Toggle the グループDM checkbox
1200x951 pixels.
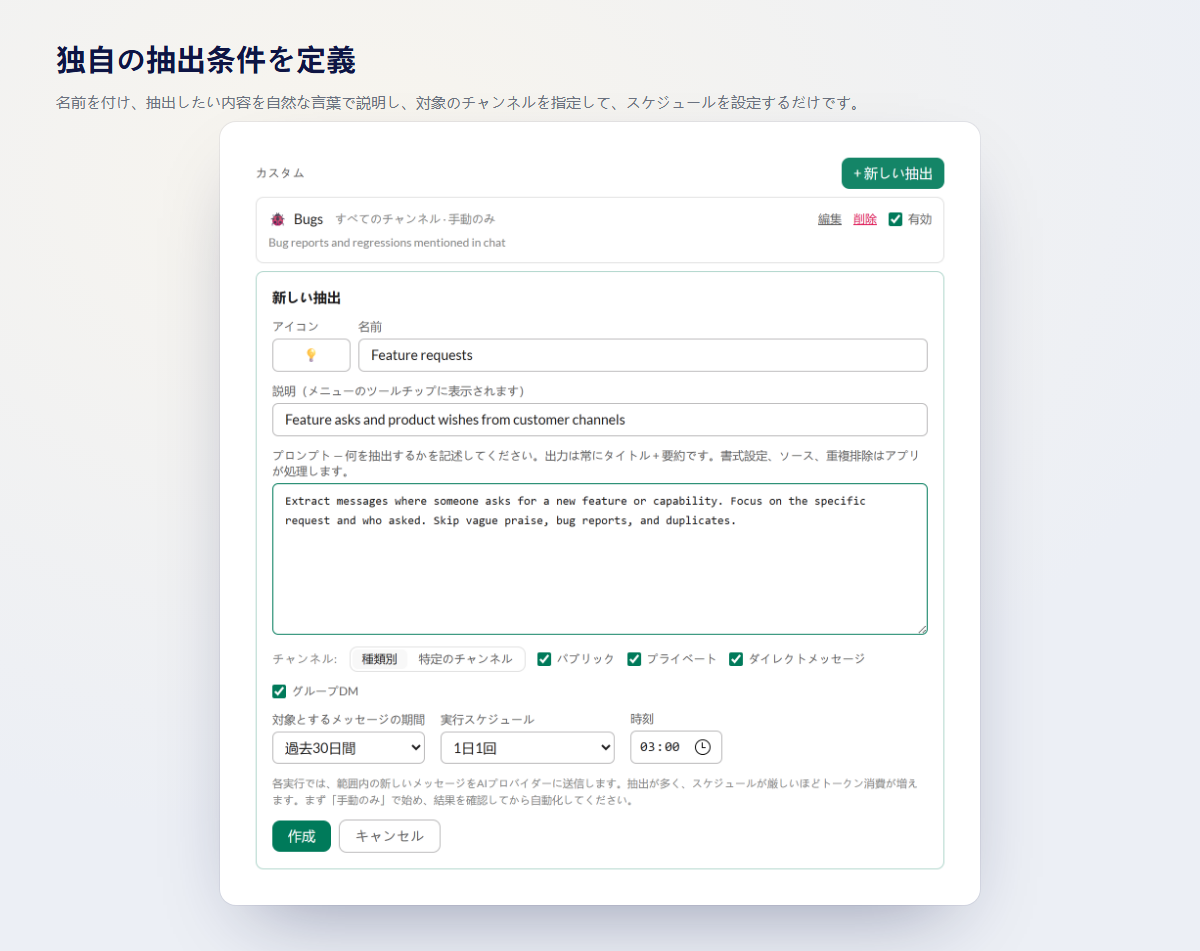[x=279, y=691]
